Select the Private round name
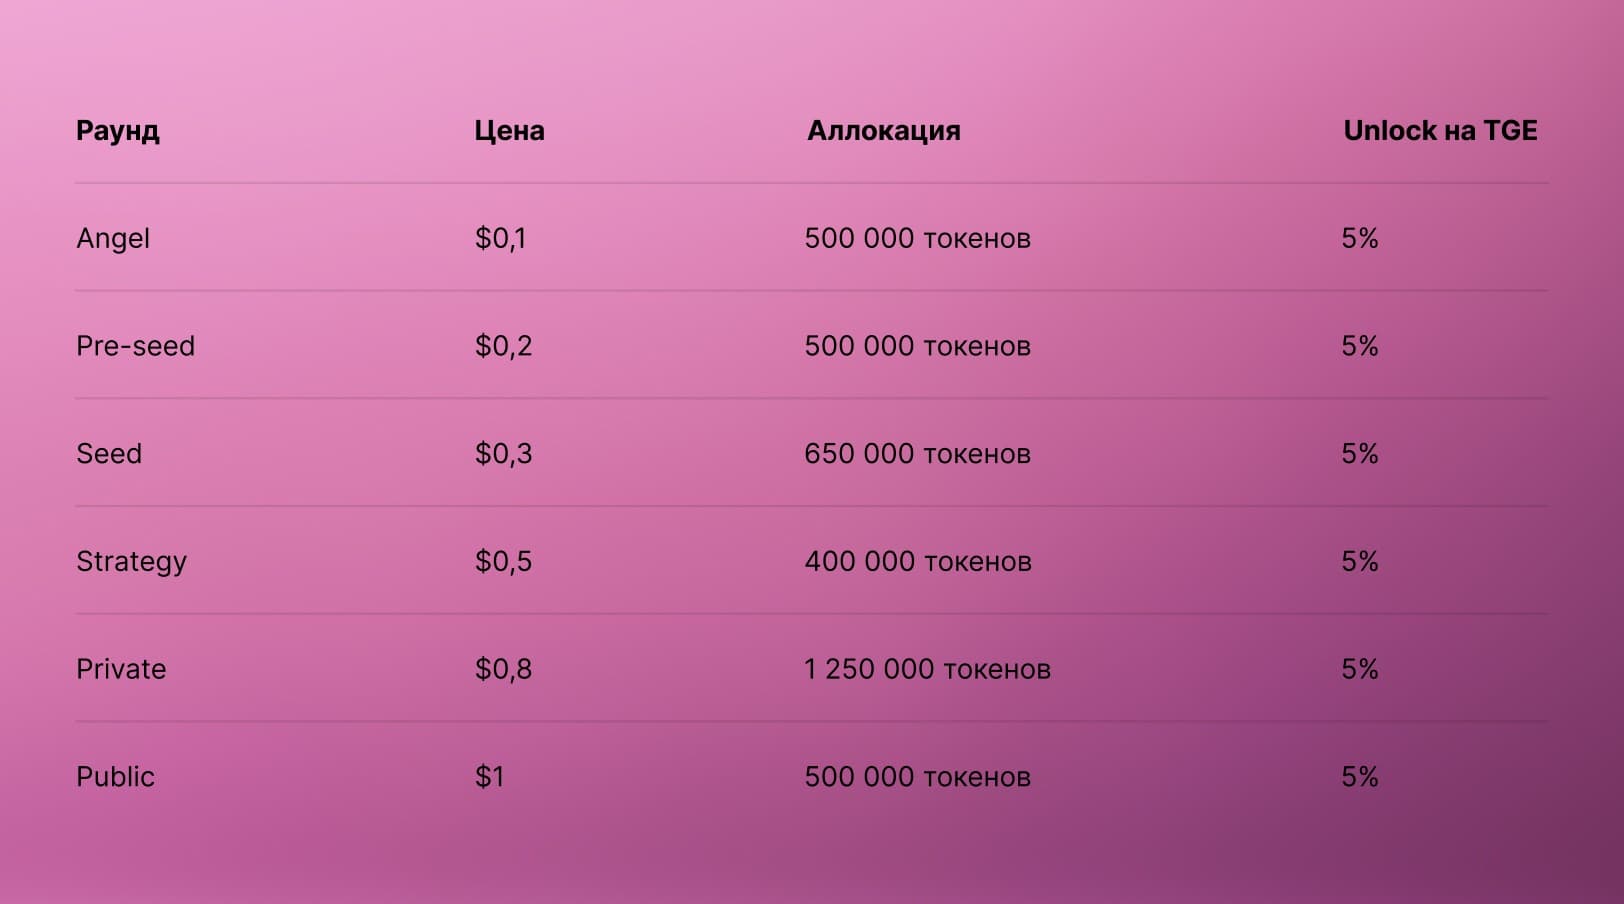 point(121,669)
